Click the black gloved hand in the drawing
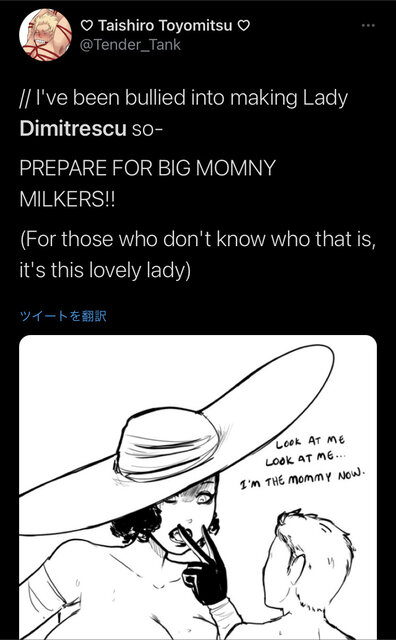This screenshot has height=640, width=396. (204, 567)
